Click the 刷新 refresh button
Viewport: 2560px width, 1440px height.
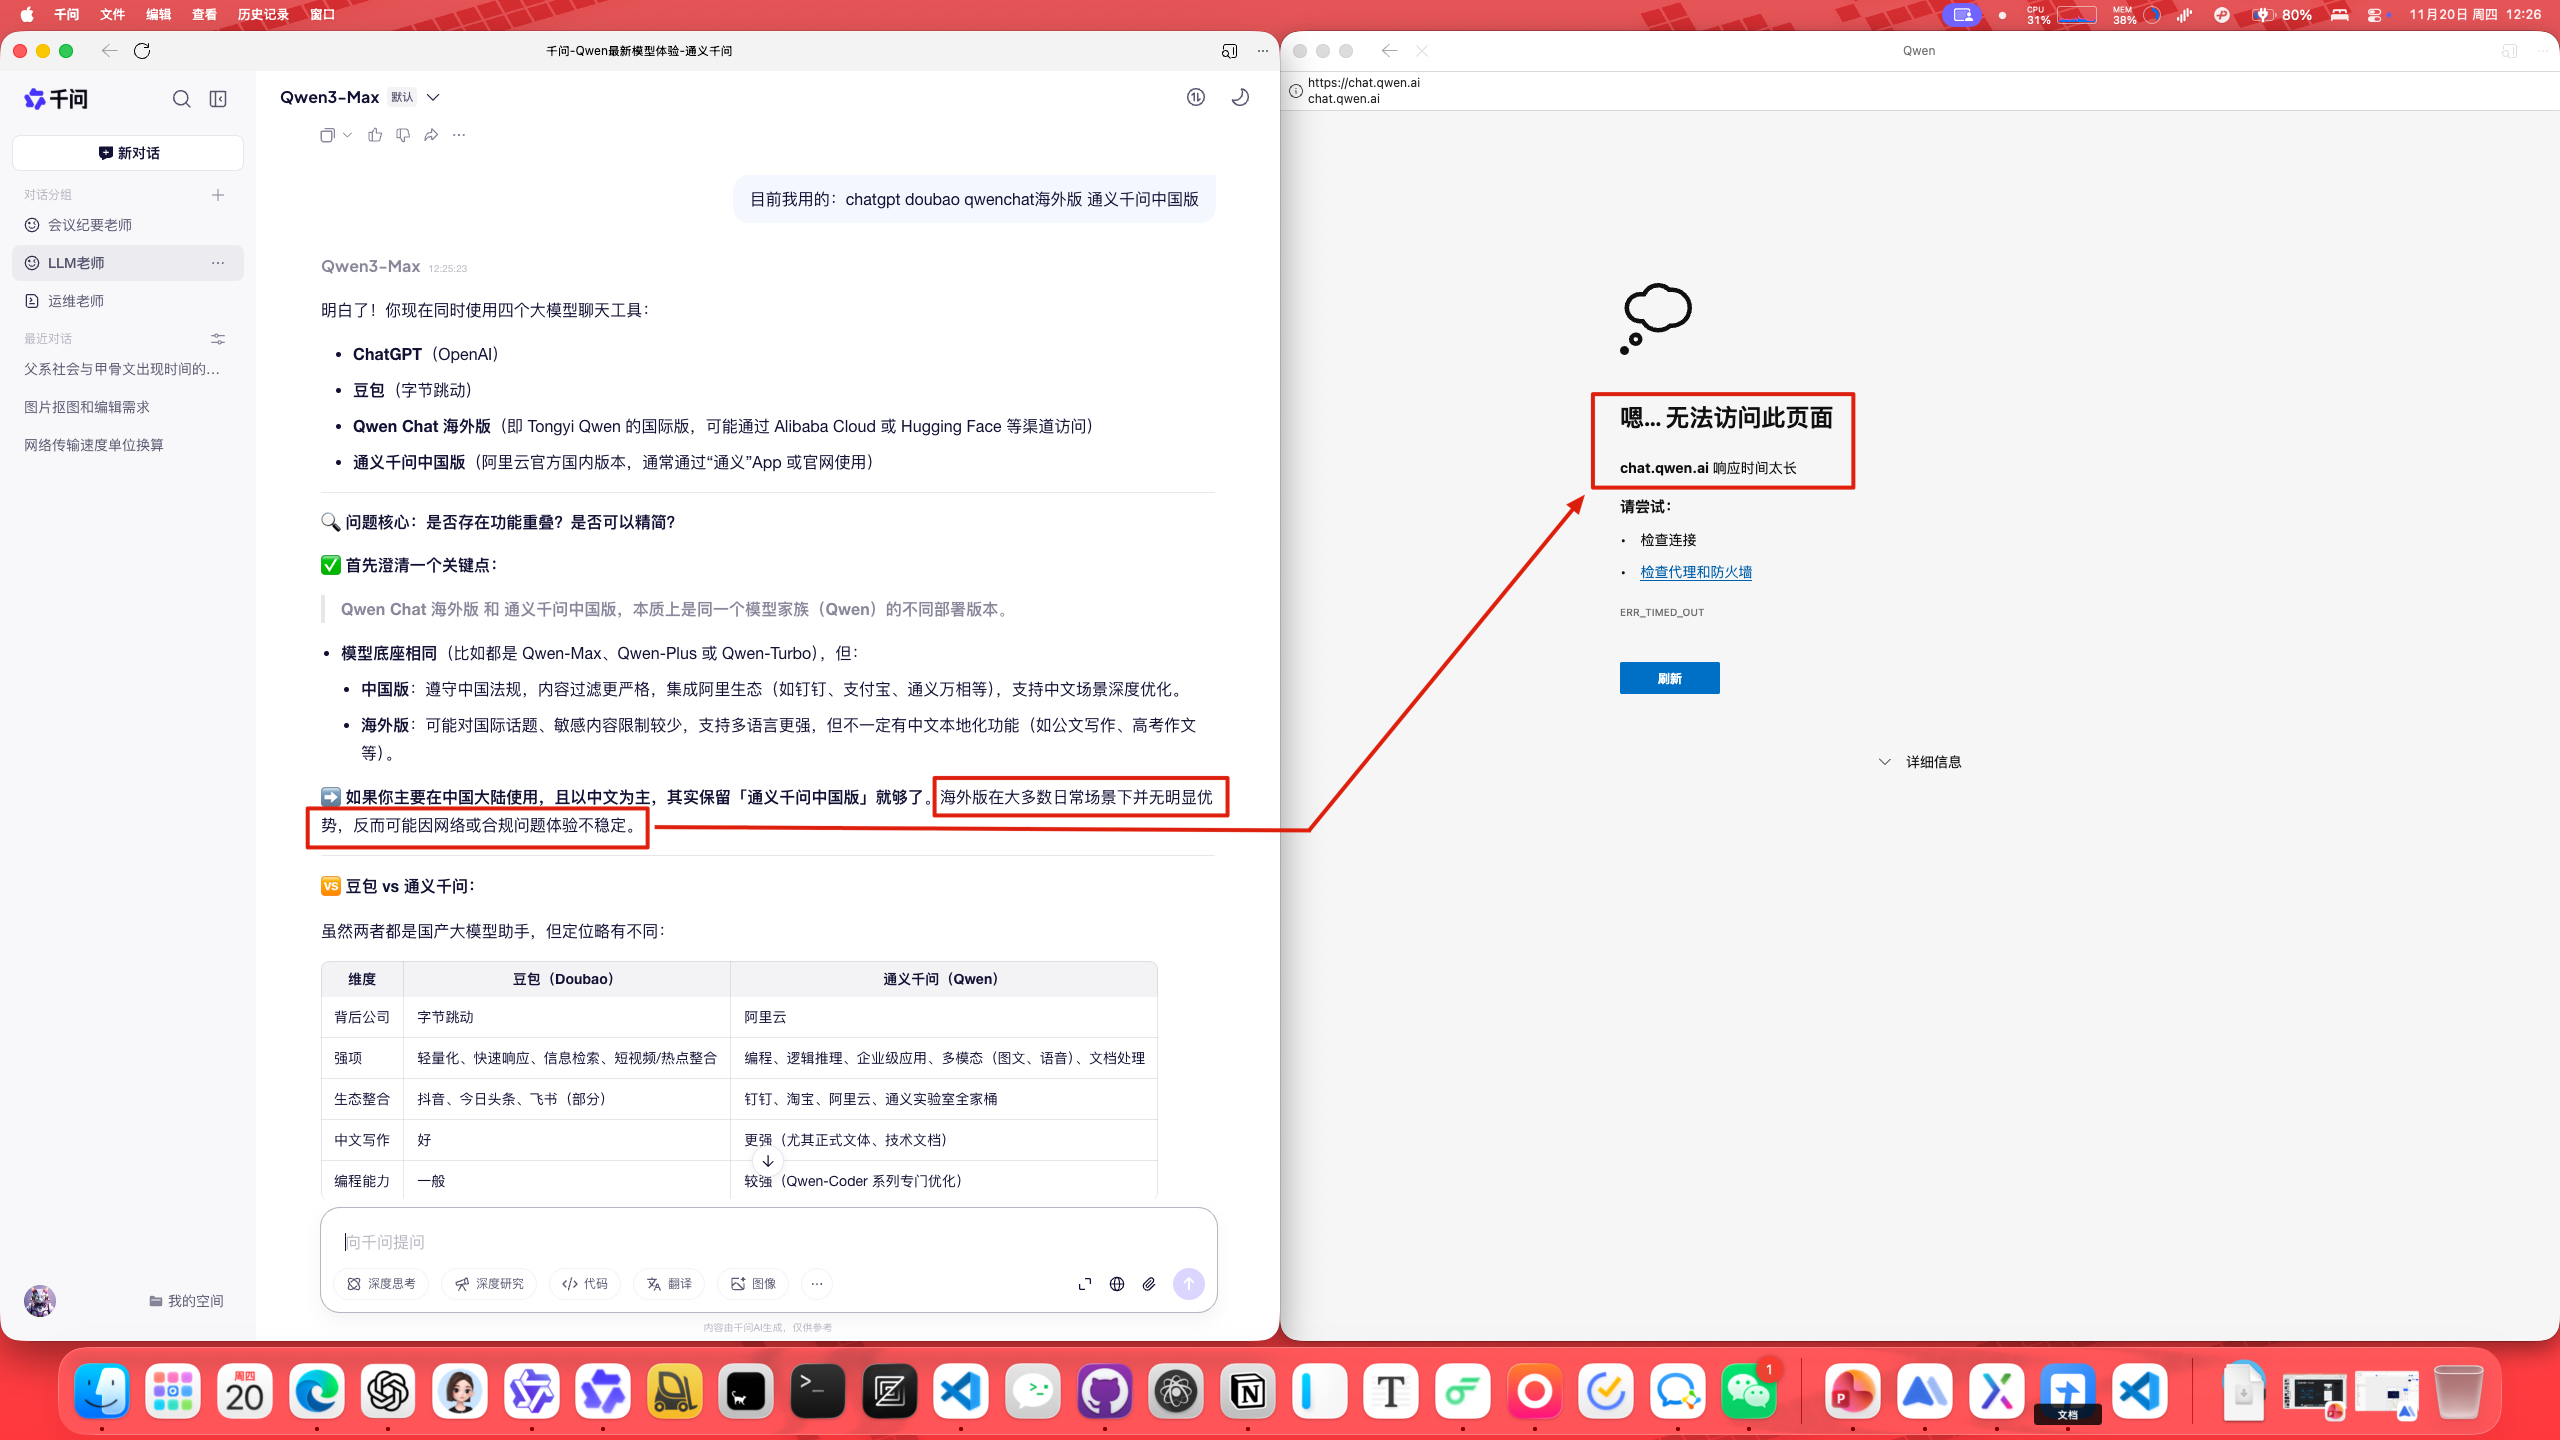coord(1669,678)
